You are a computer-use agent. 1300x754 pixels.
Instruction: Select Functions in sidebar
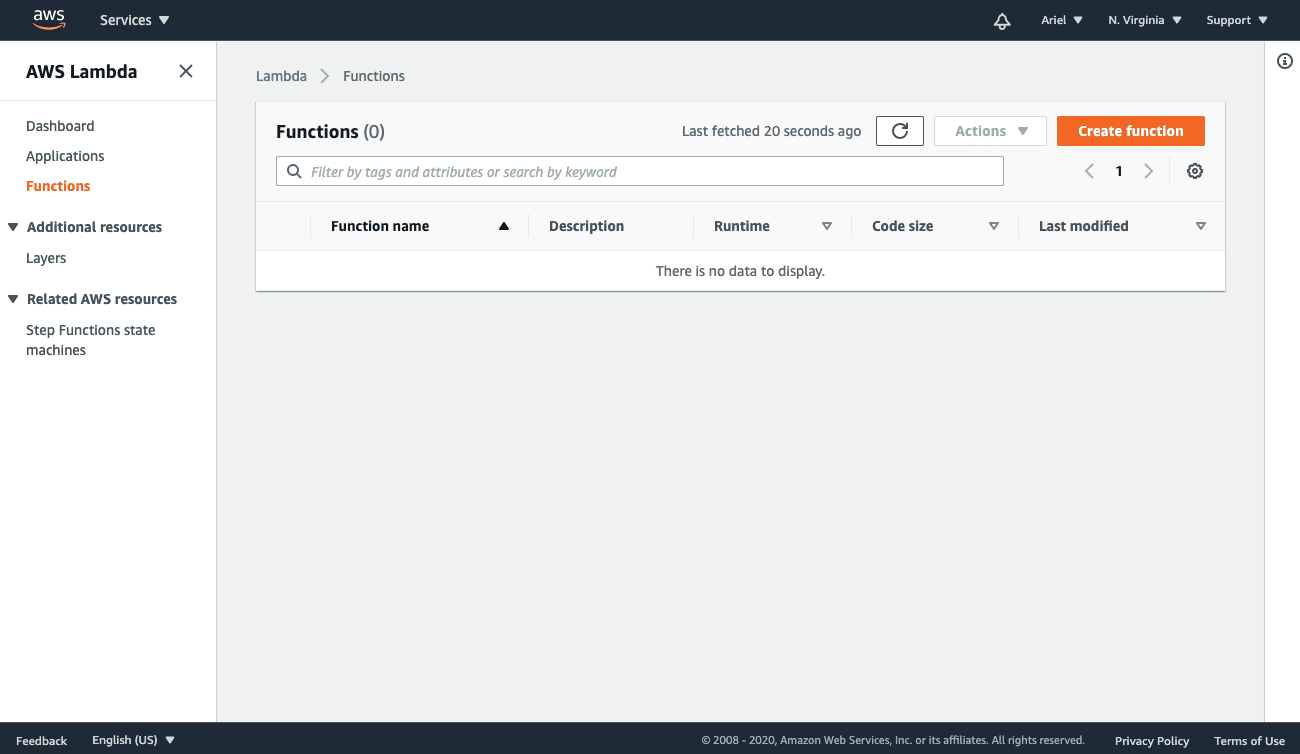[x=58, y=186]
